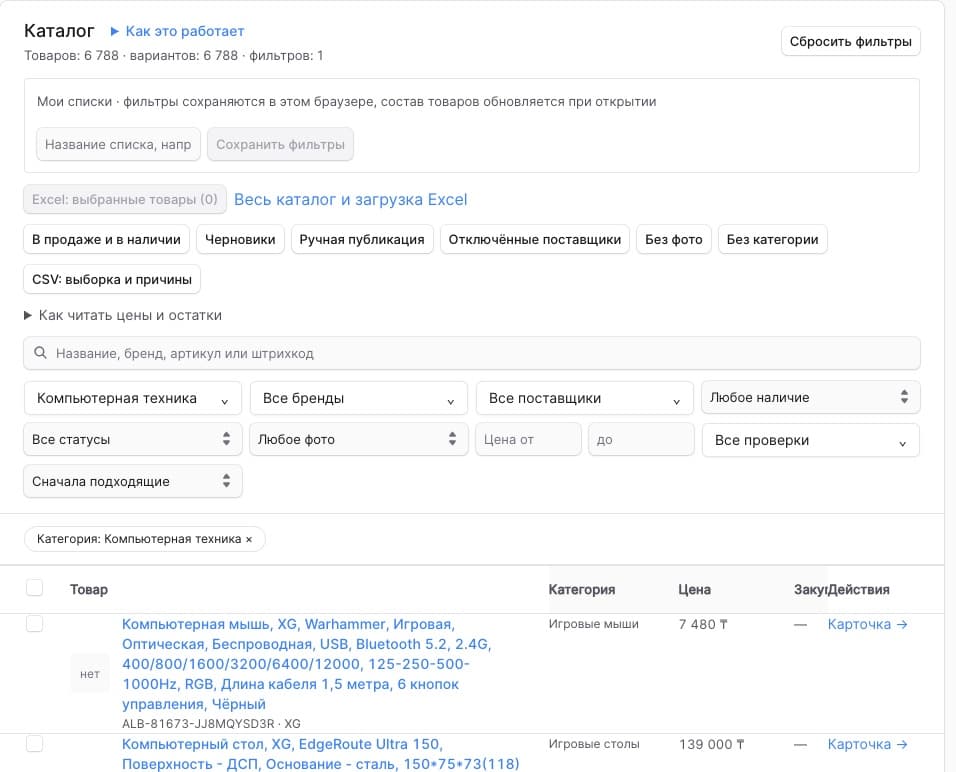Open the "Все статусы" dropdown
The image size is (956, 772).
point(133,440)
